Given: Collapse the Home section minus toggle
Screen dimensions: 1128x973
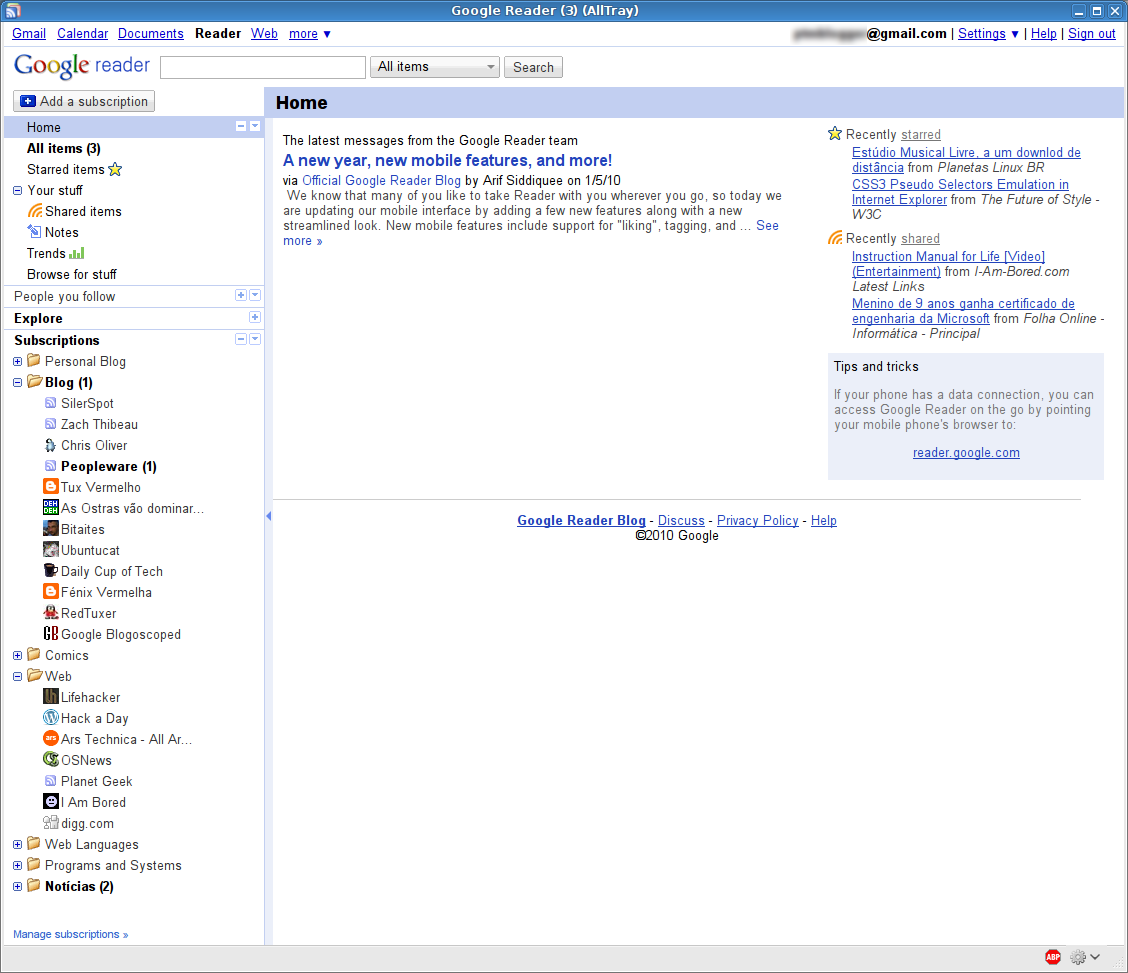Looking at the screenshot, I should pyautogui.click(x=241, y=126).
